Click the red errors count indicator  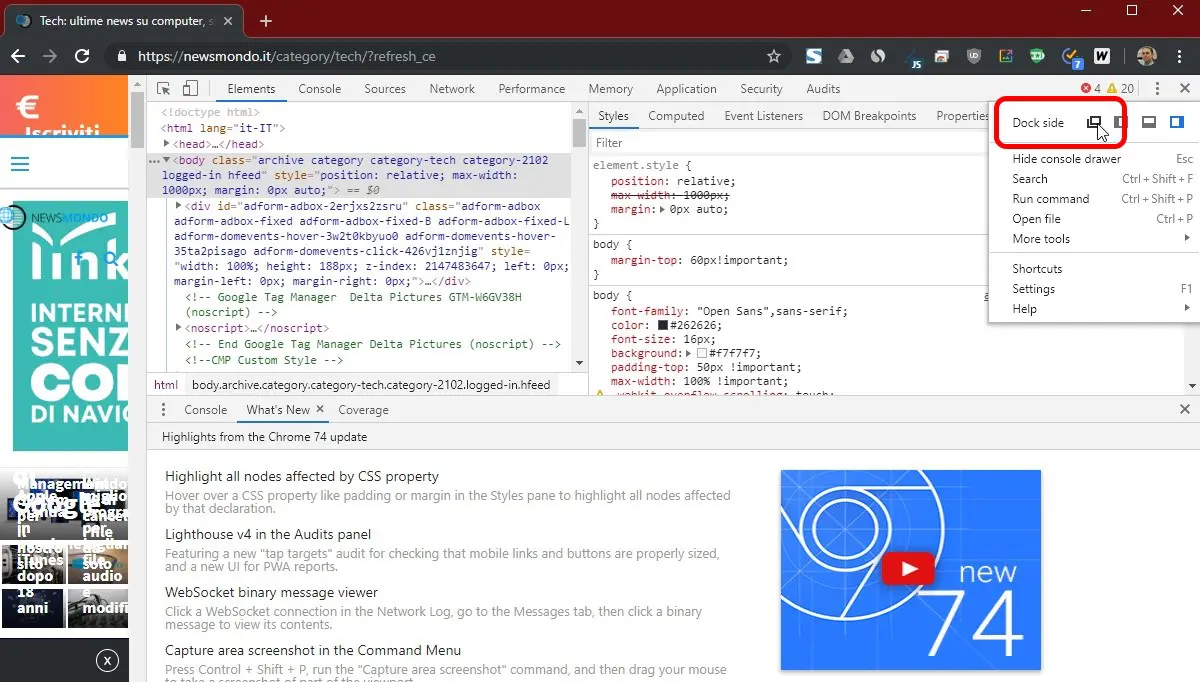pyautogui.click(x=1091, y=88)
